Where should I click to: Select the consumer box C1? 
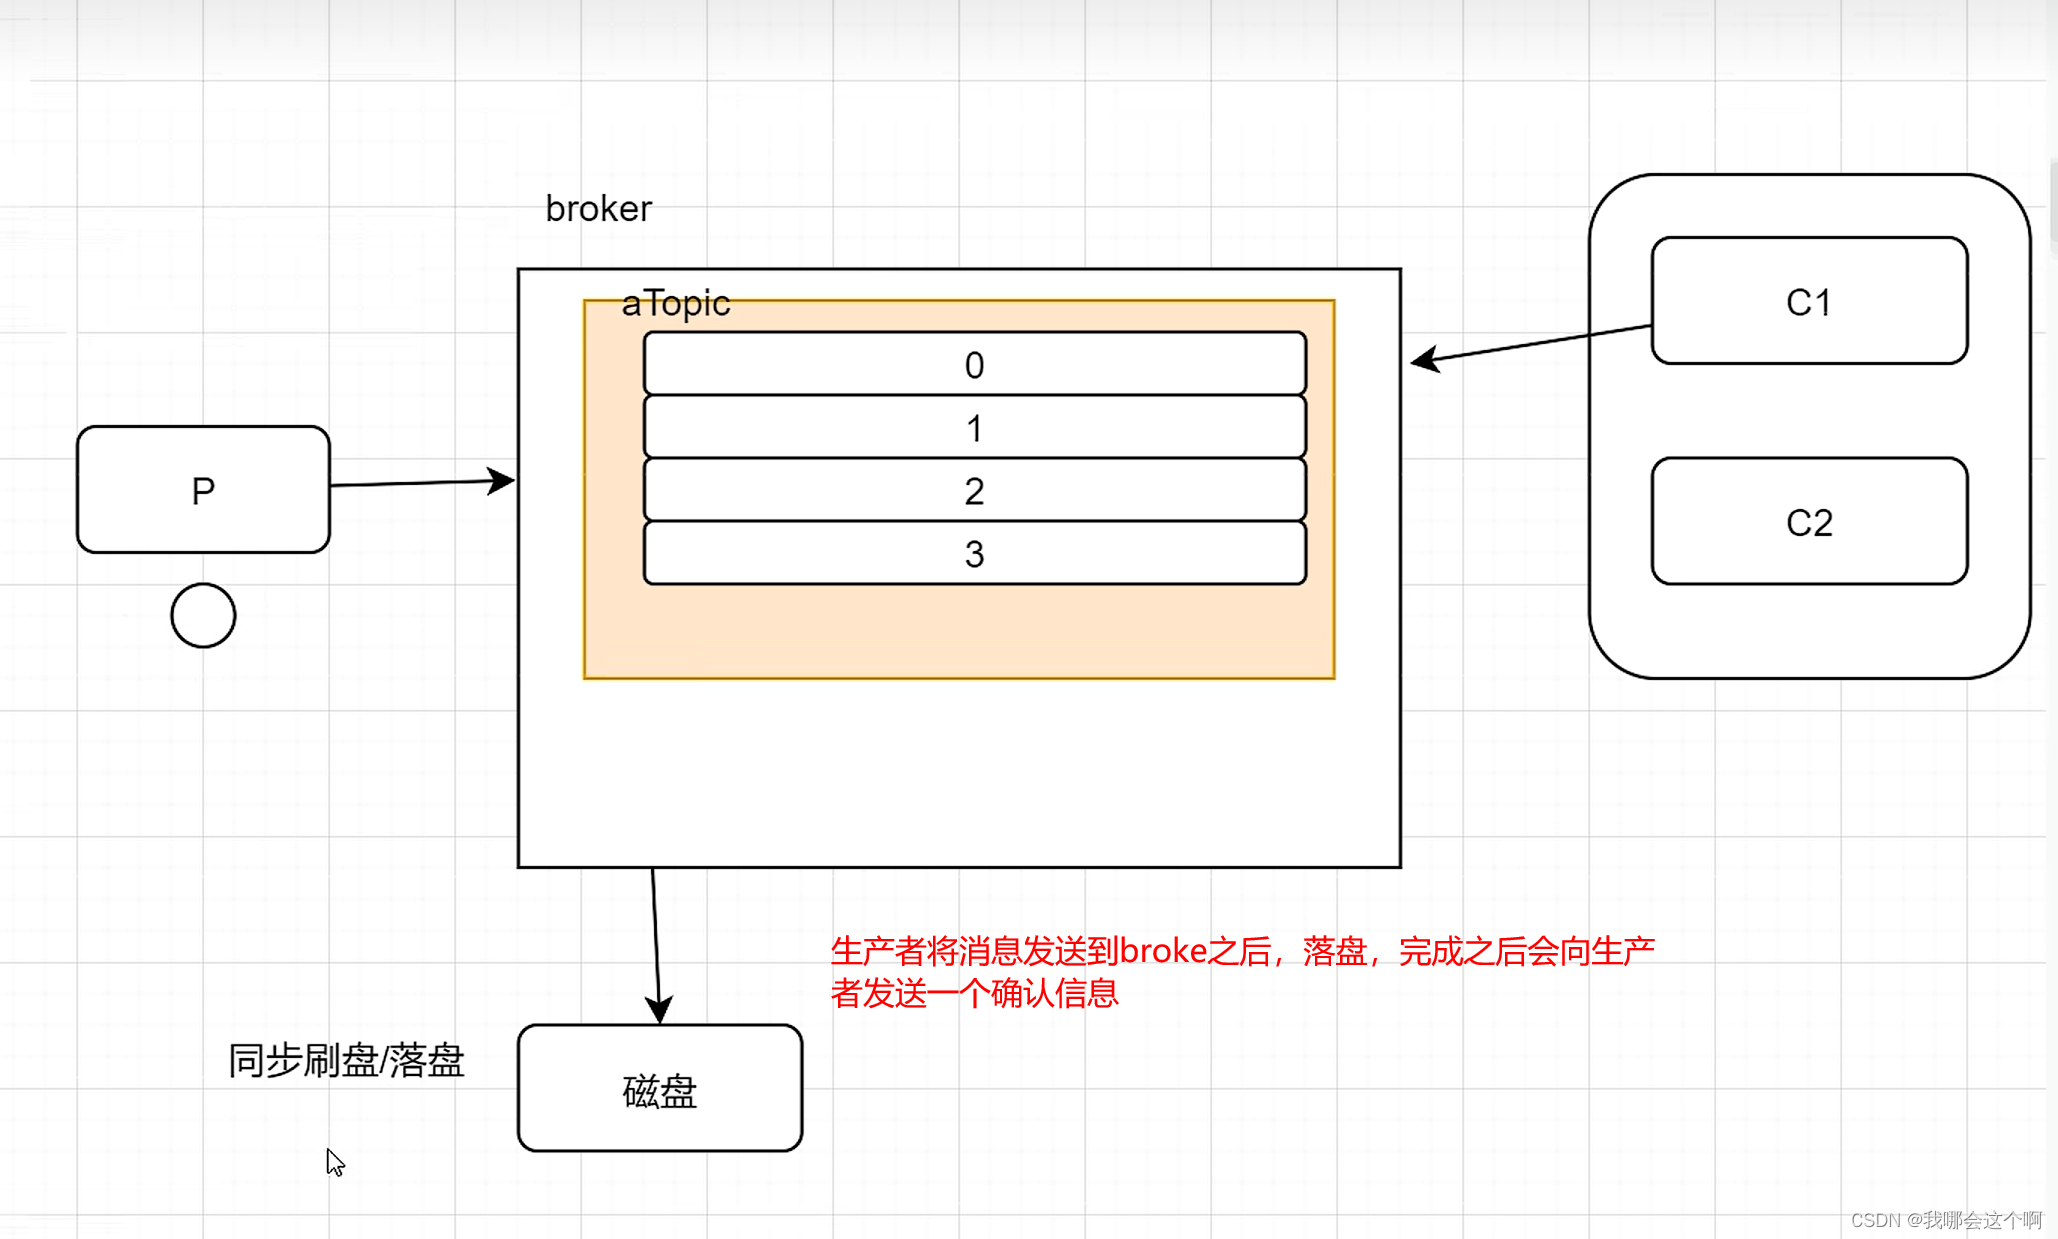pos(1809,301)
